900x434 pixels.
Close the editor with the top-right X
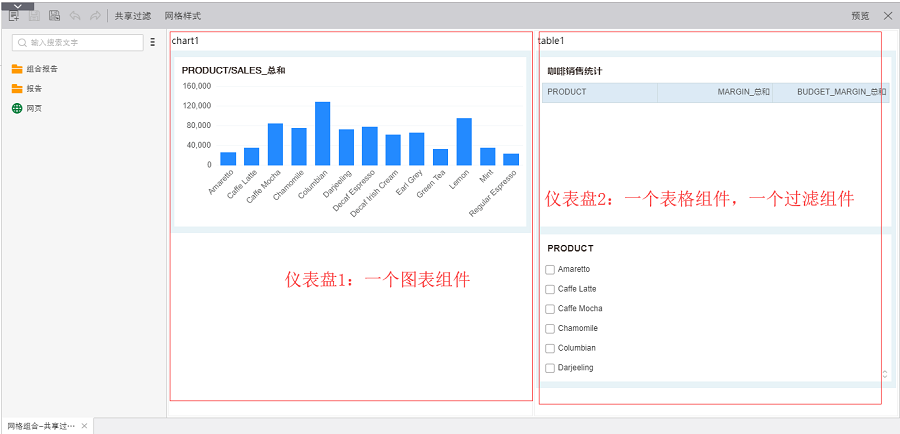point(887,16)
